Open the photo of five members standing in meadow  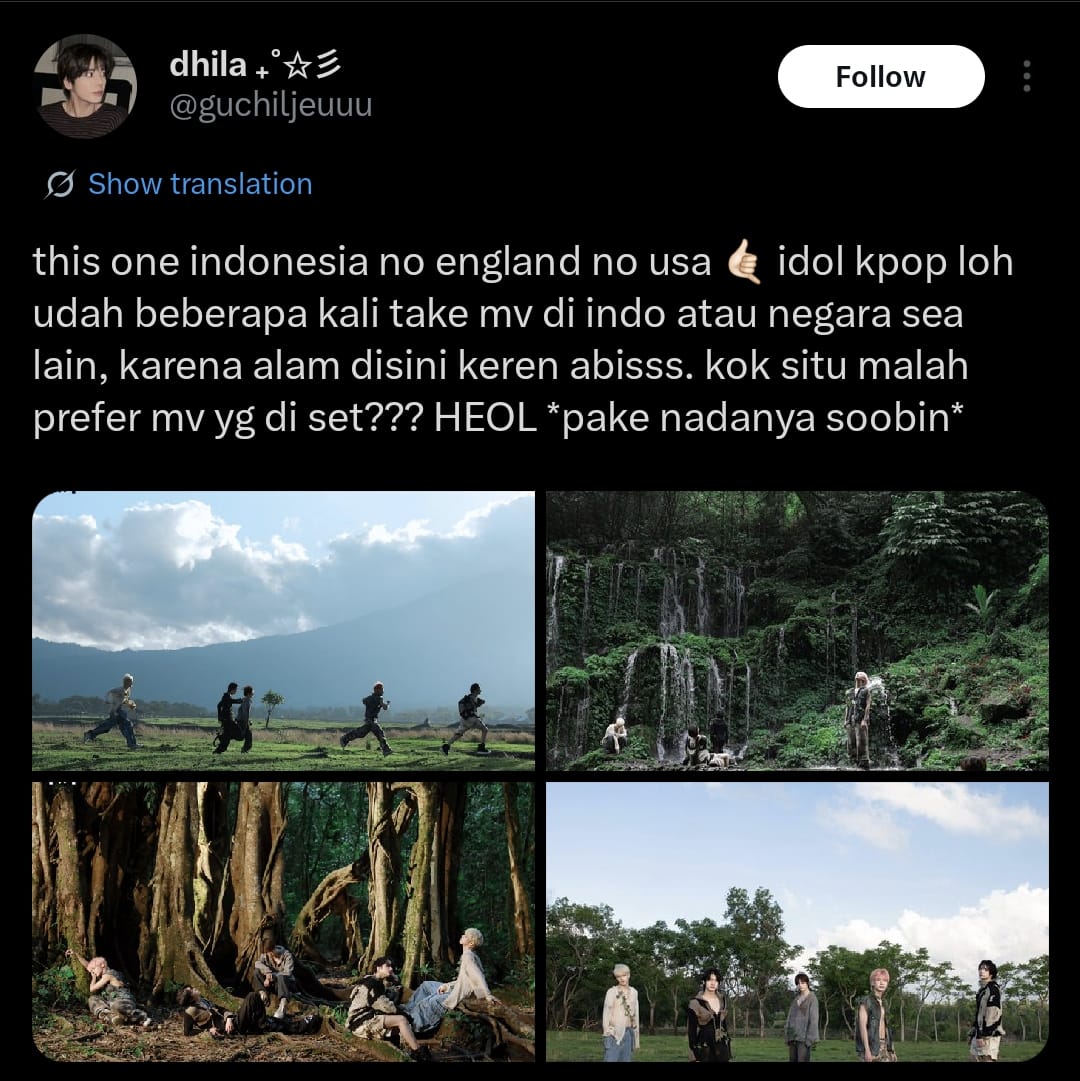[797, 922]
